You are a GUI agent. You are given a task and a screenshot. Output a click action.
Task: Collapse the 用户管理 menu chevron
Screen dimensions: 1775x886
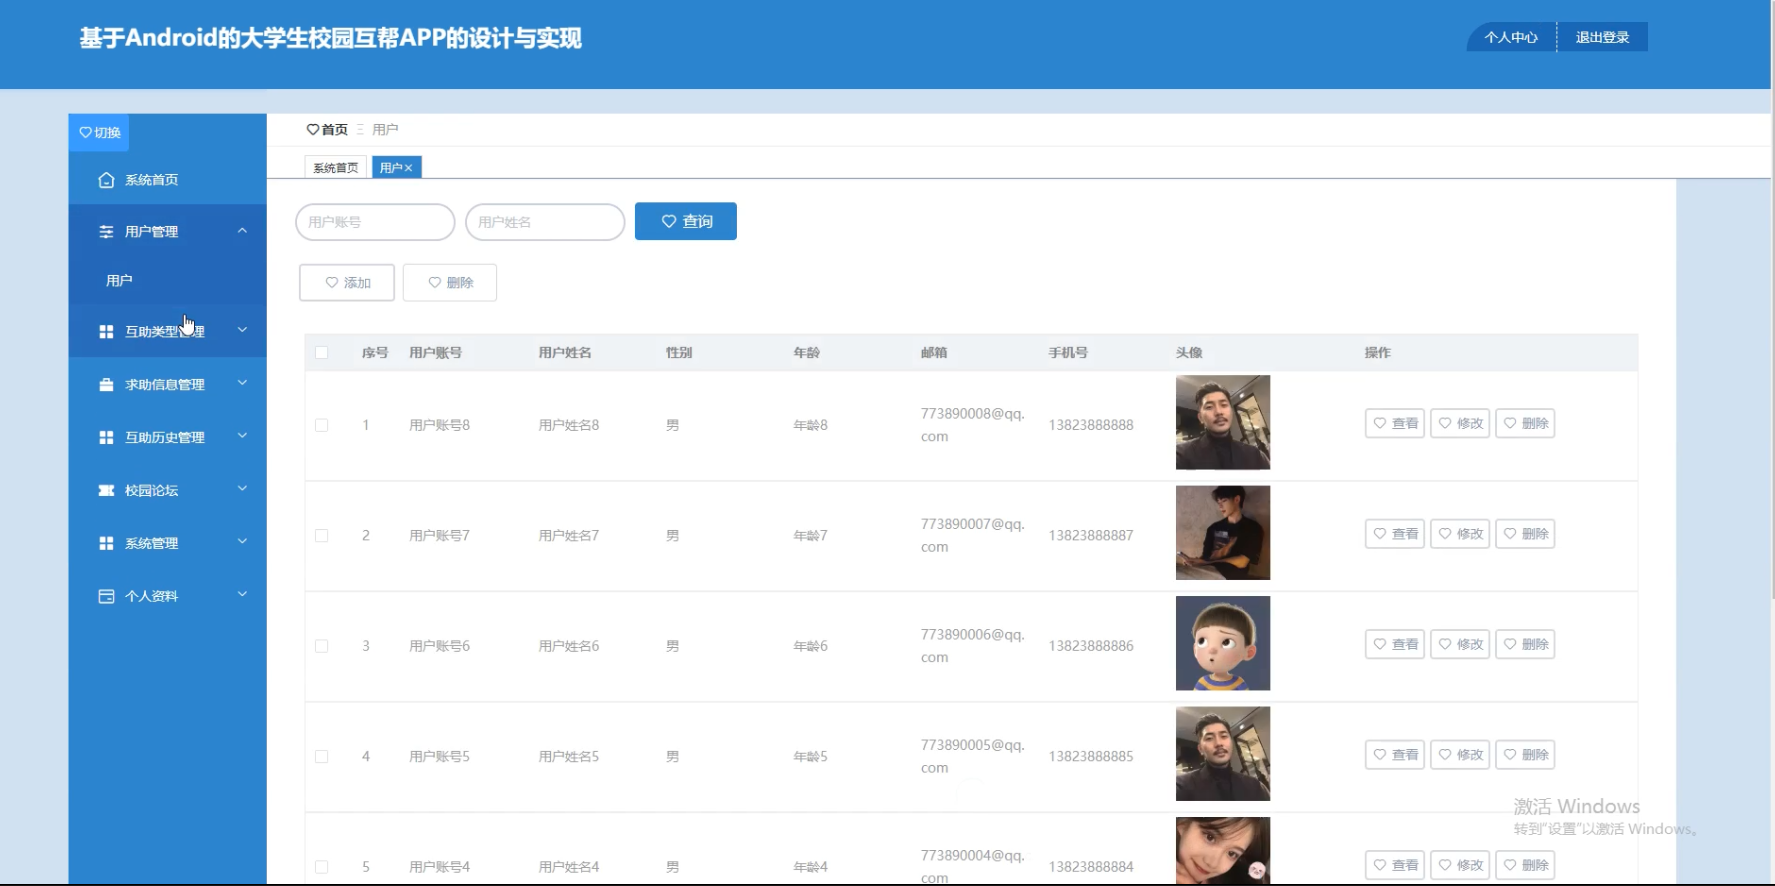[242, 231]
